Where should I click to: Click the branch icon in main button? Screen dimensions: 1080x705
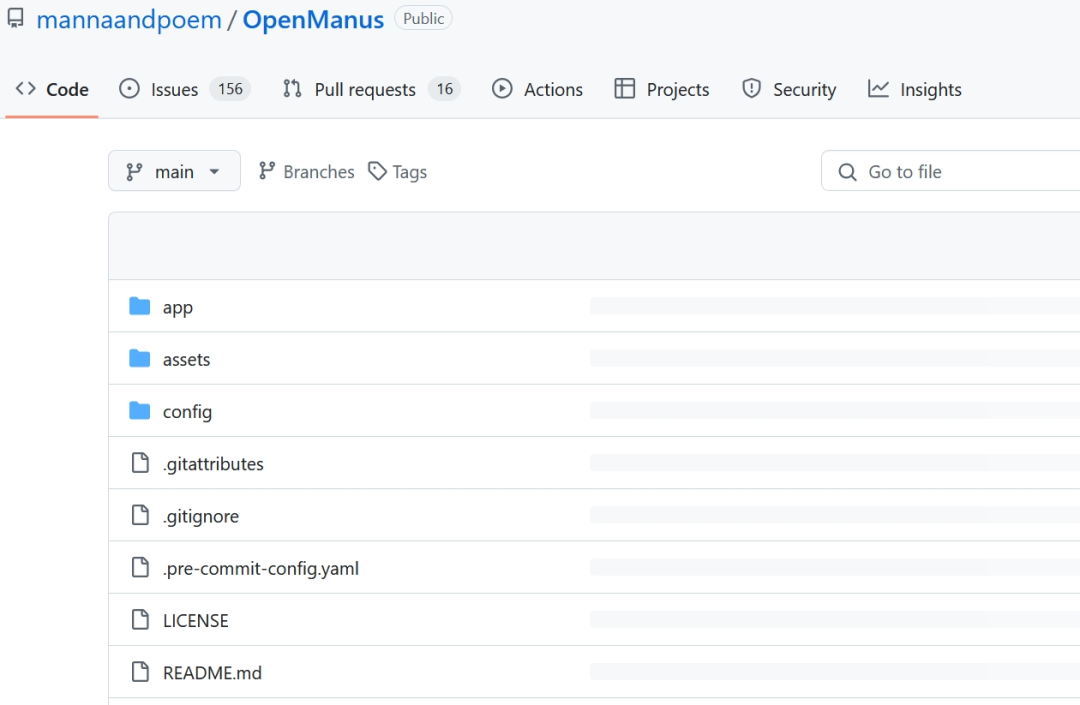pyautogui.click(x=134, y=171)
